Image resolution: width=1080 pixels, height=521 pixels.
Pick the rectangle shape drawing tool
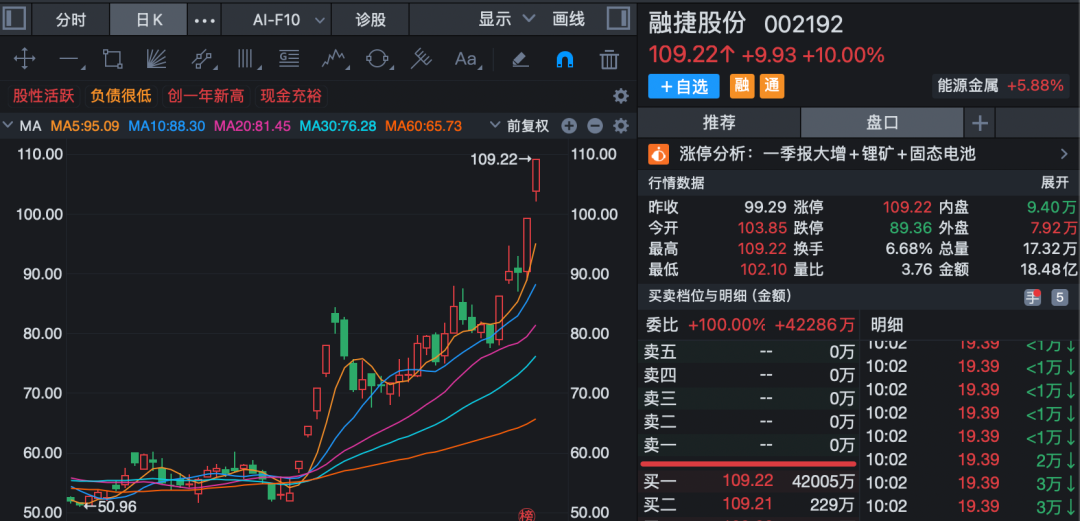pos(112,59)
